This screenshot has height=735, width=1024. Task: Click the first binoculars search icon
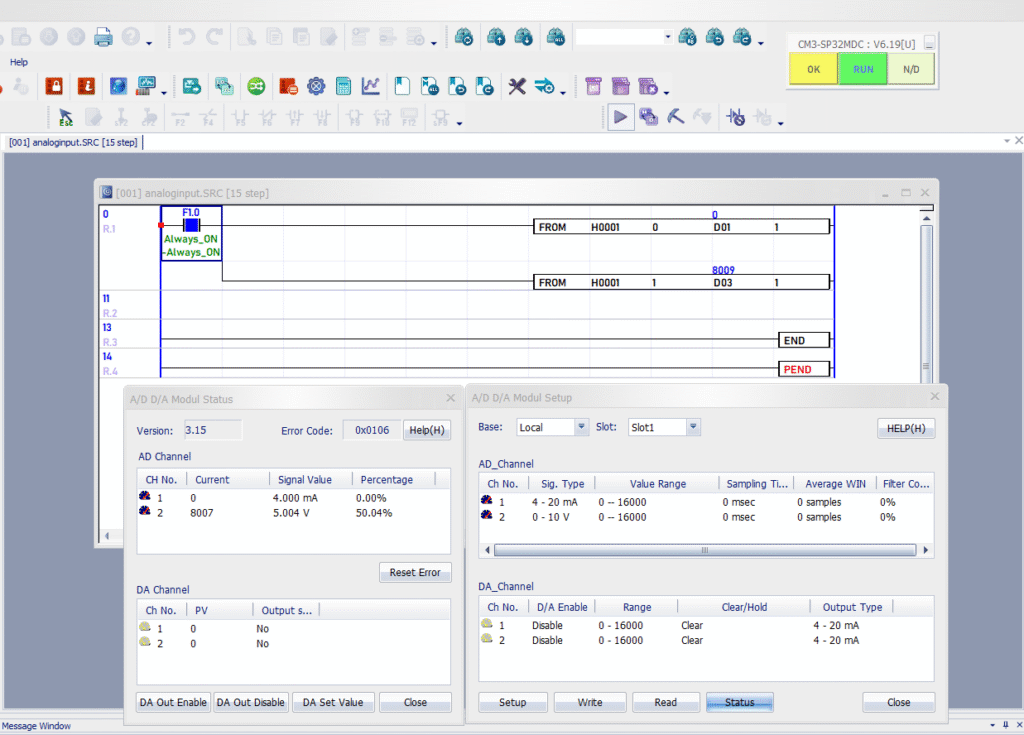tap(464, 37)
